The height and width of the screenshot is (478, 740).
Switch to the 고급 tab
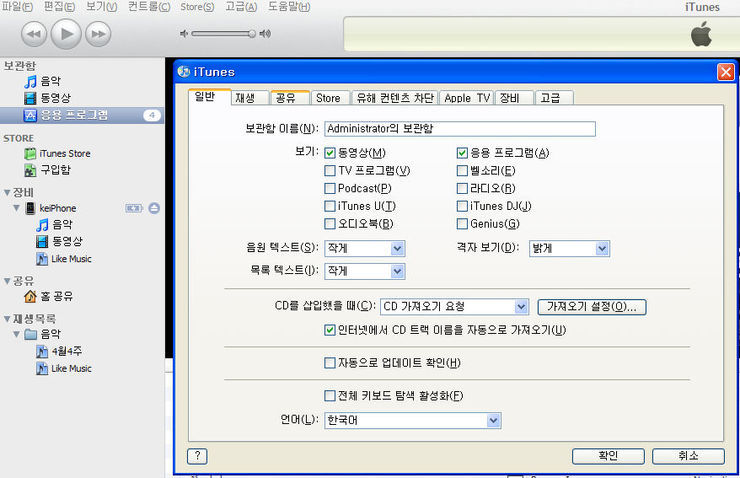click(555, 98)
